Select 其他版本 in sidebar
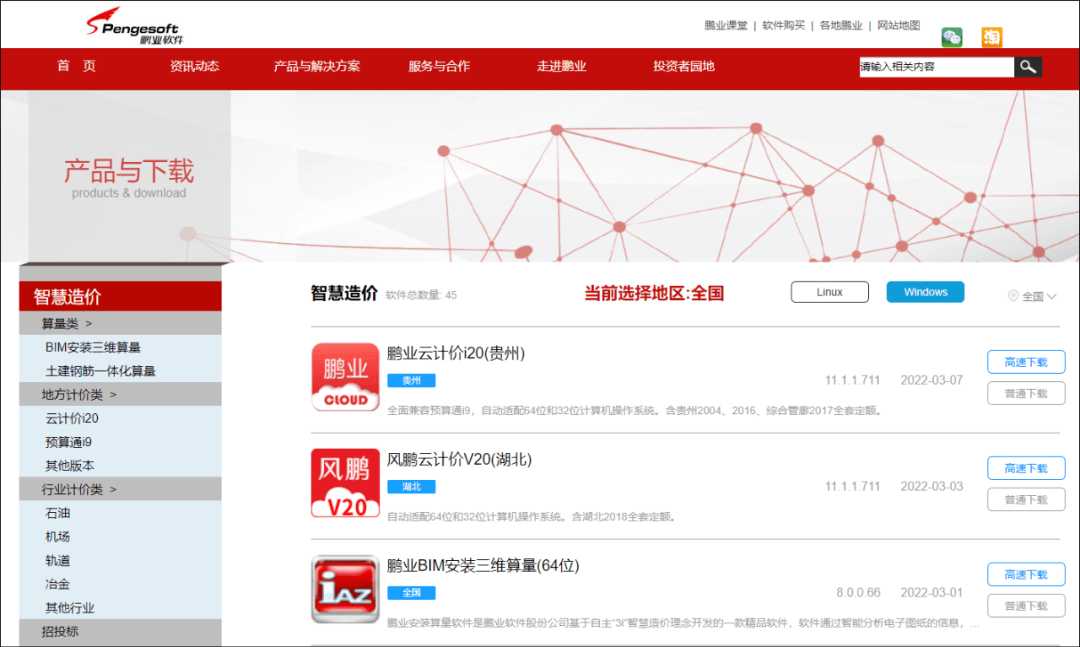1080x647 pixels. 70,466
